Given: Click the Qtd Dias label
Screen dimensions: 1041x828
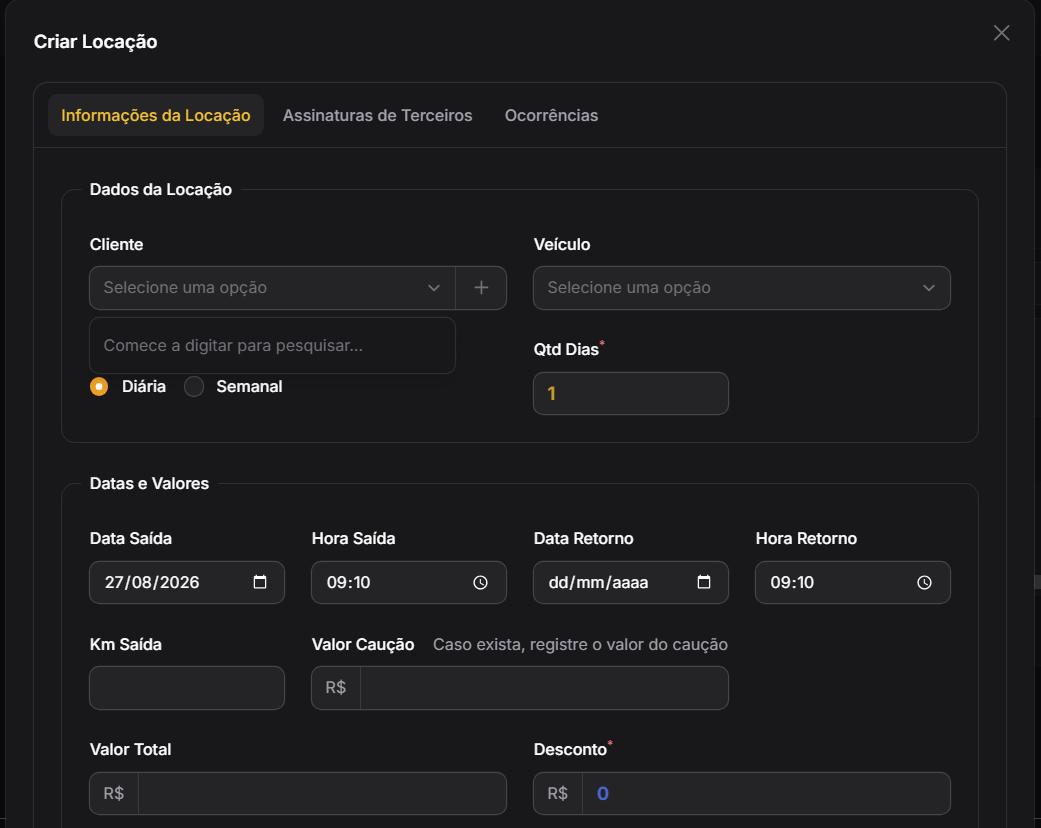Looking at the screenshot, I should [x=566, y=349].
